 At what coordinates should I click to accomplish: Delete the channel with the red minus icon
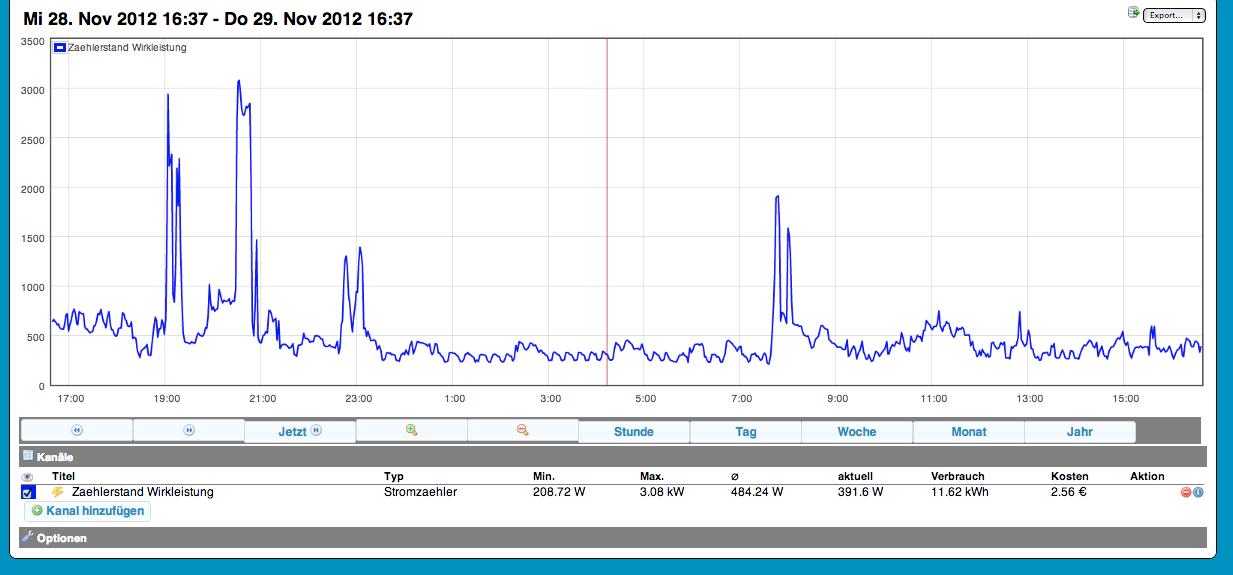click(x=1186, y=492)
